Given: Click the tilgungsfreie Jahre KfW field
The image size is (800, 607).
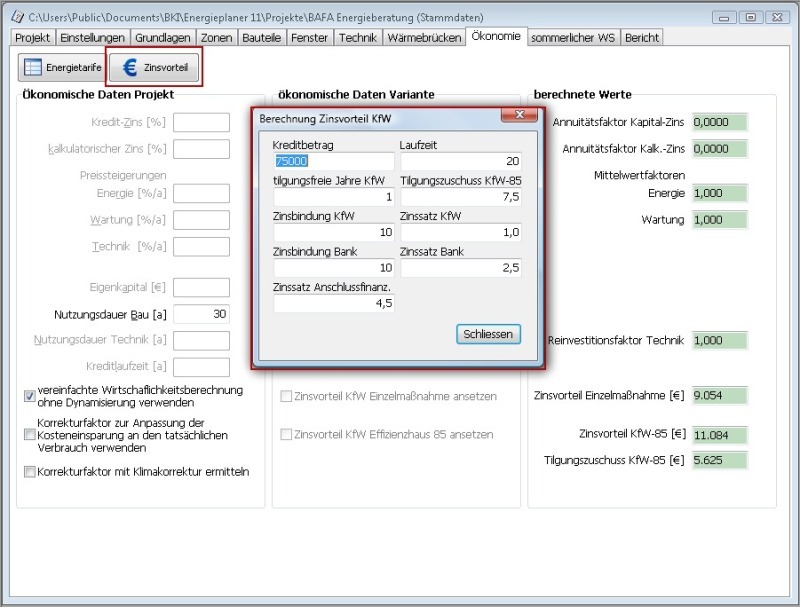Looking at the screenshot, I should tap(334, 197).
